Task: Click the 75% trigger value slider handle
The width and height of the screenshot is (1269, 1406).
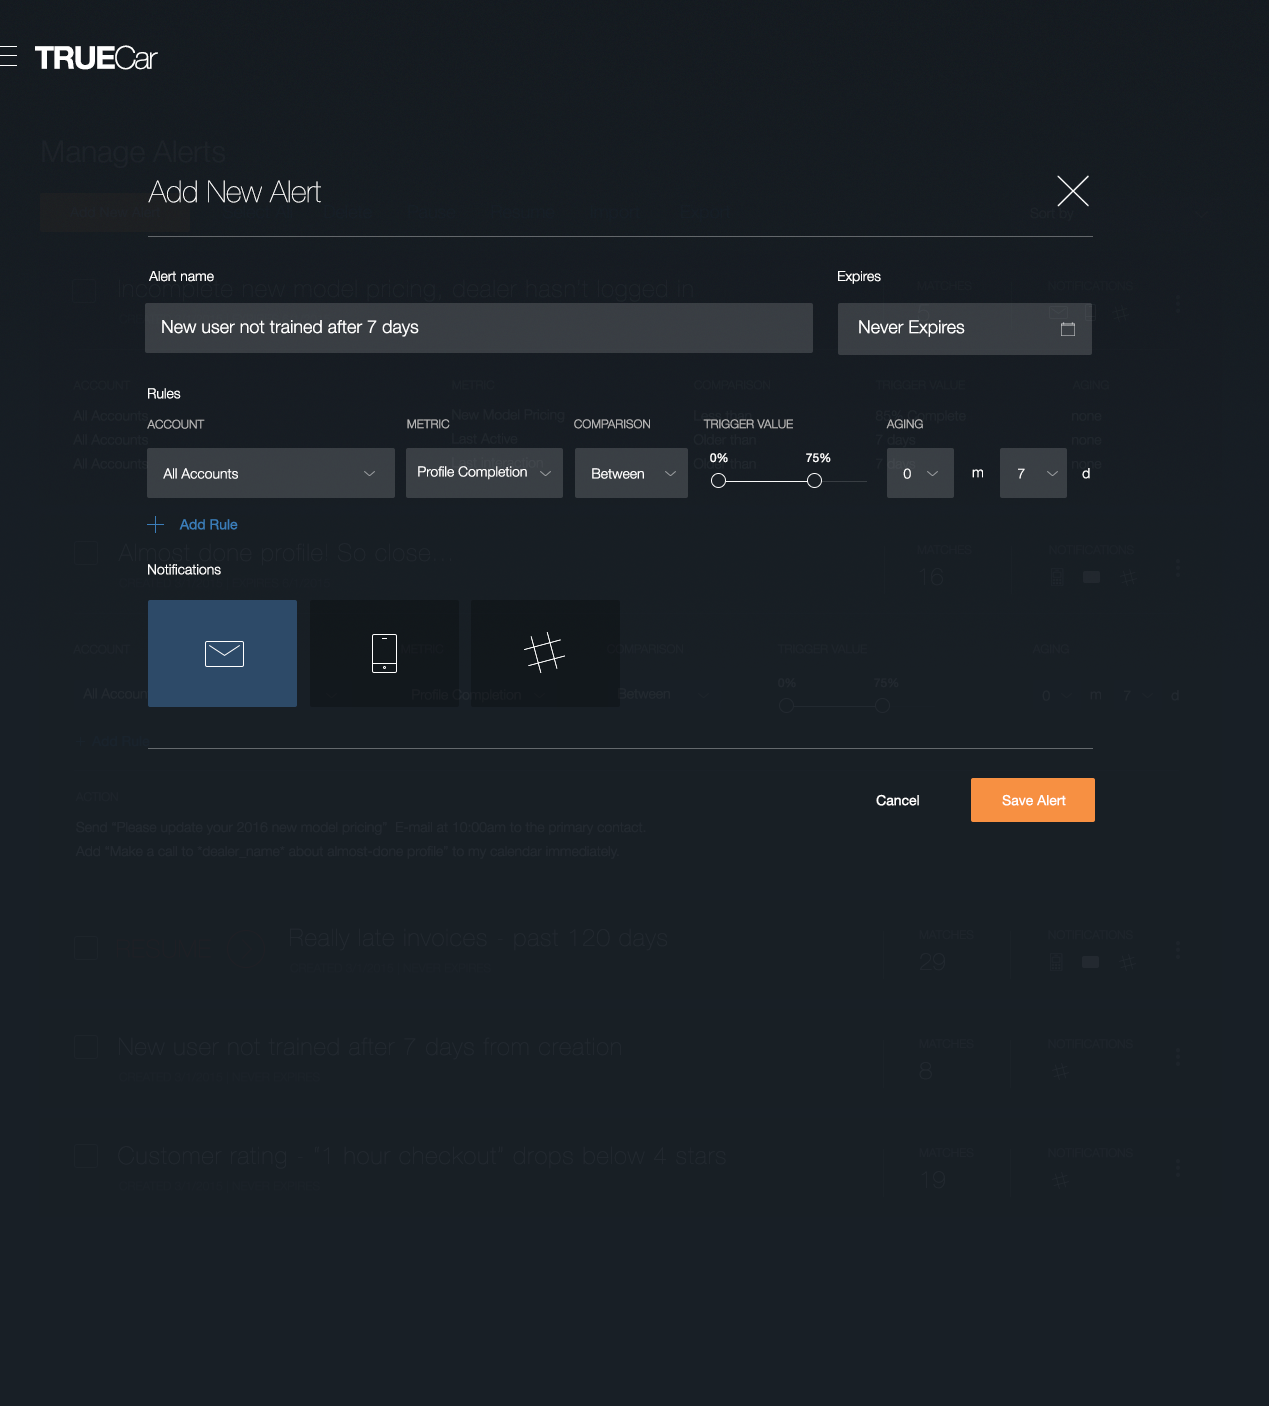Action: (813, 480)
